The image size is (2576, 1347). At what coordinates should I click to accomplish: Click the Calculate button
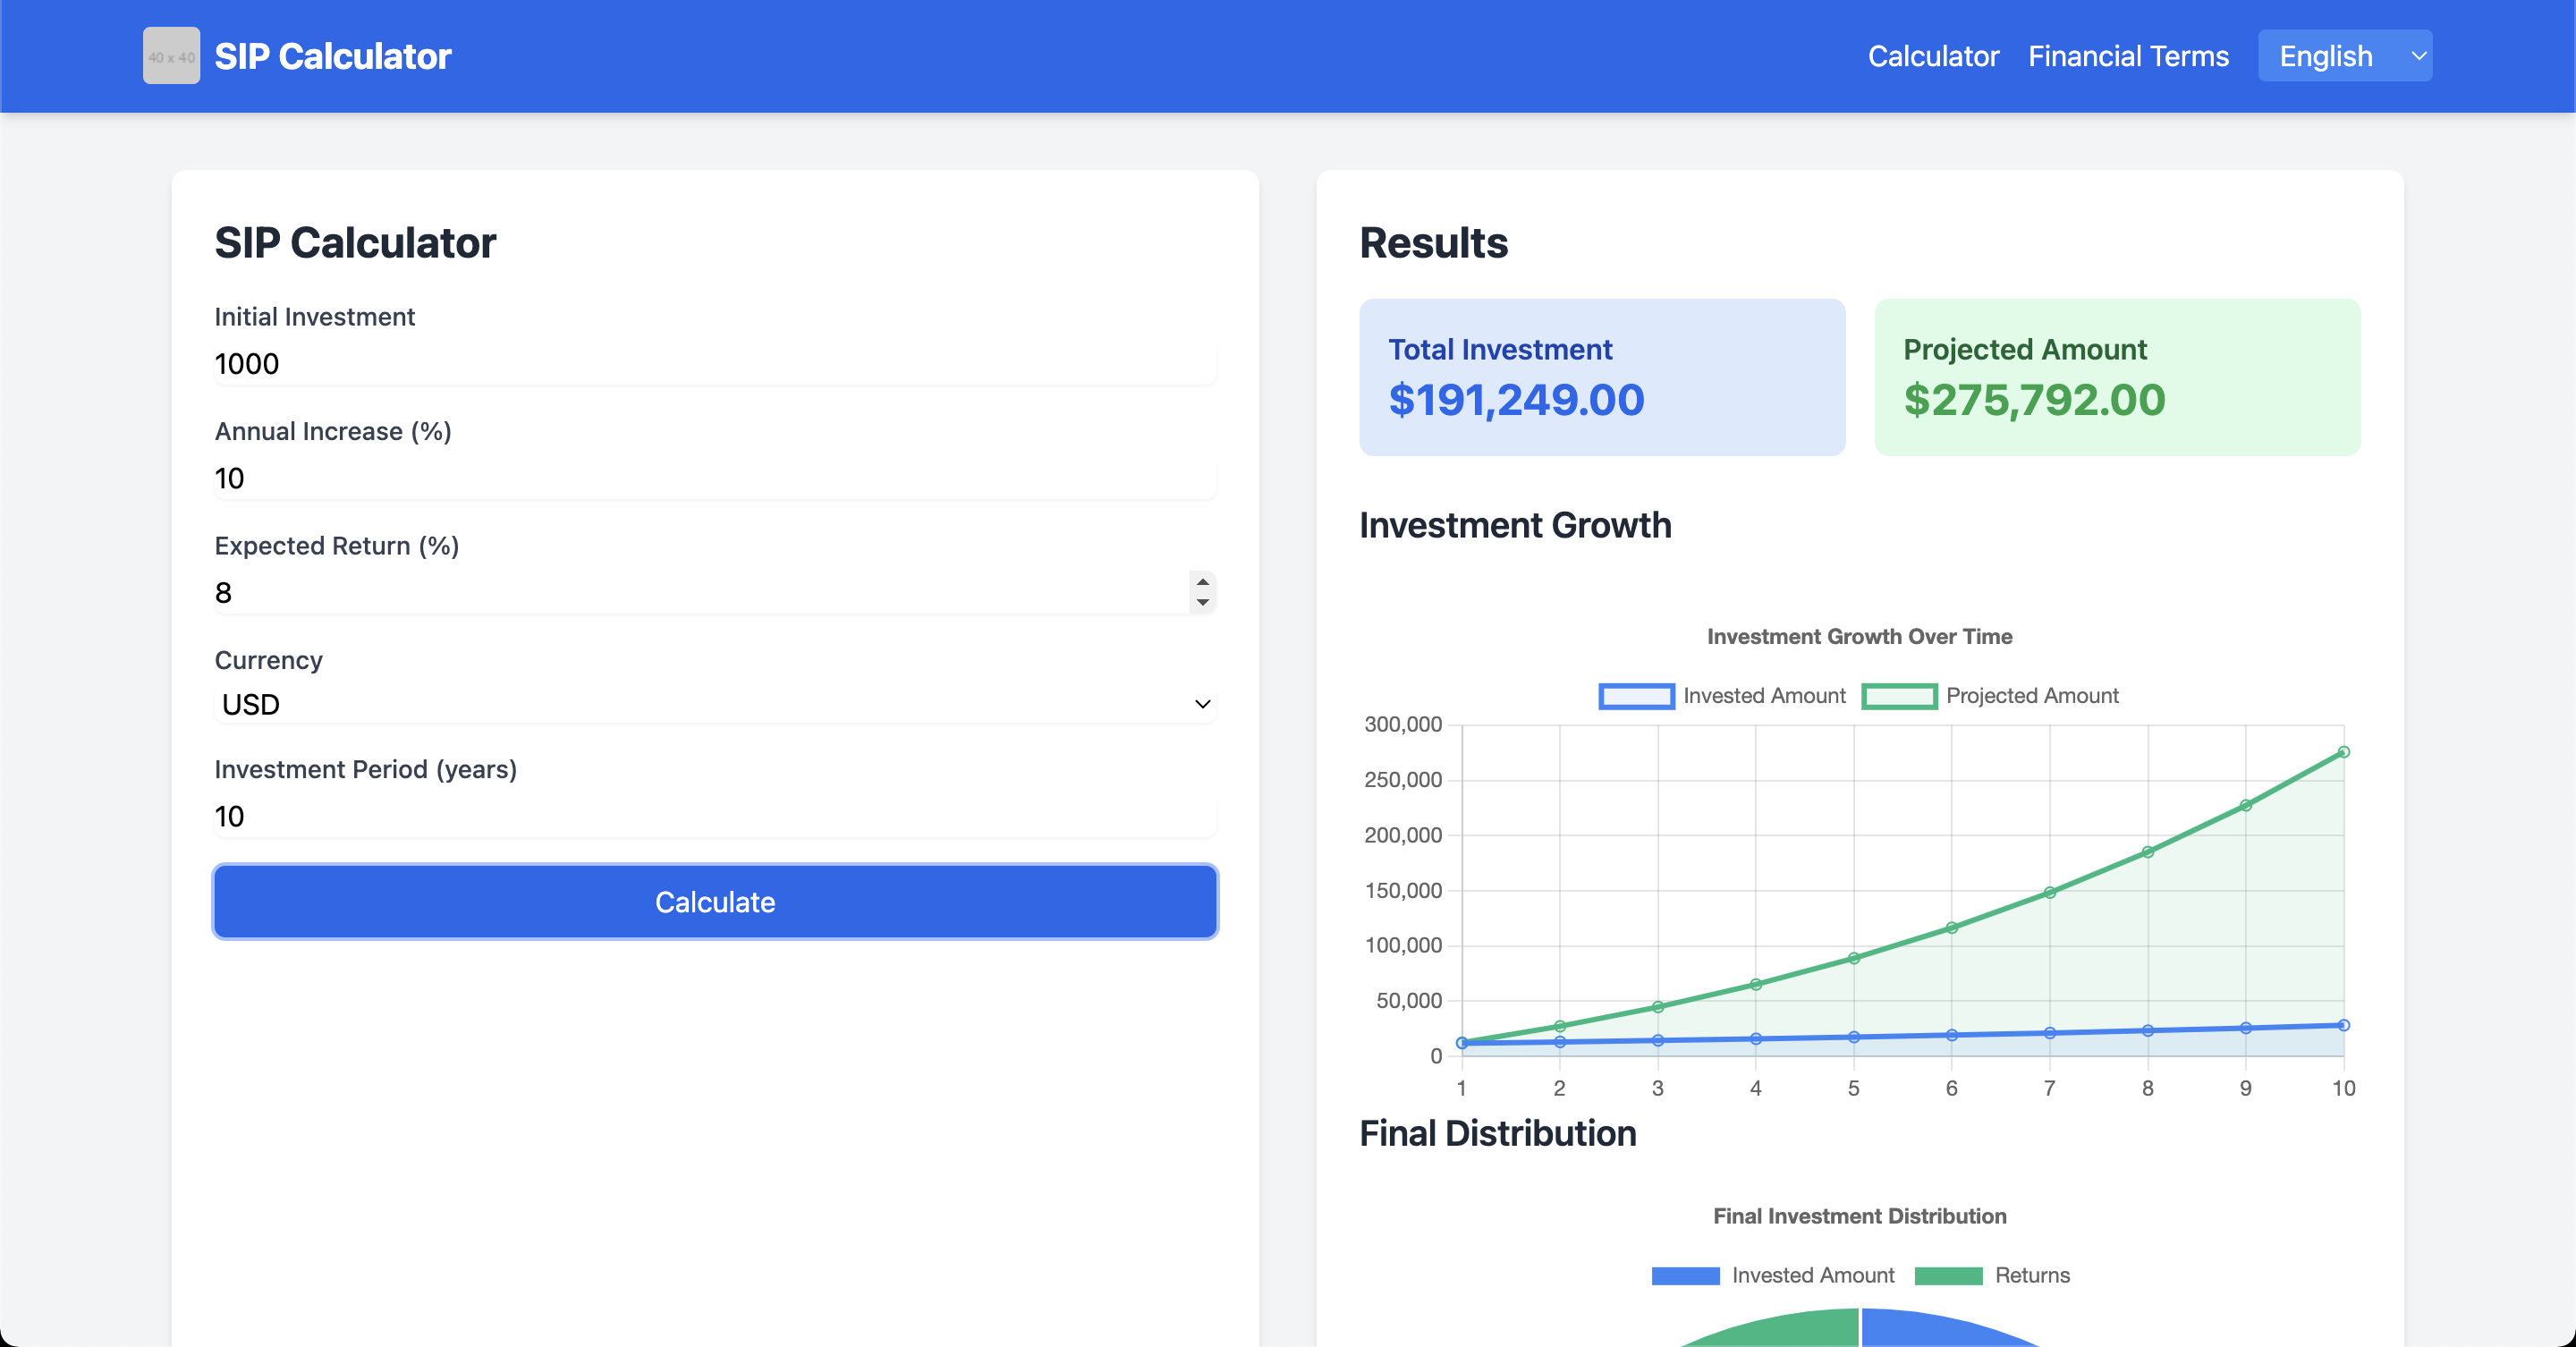(715, 902)
